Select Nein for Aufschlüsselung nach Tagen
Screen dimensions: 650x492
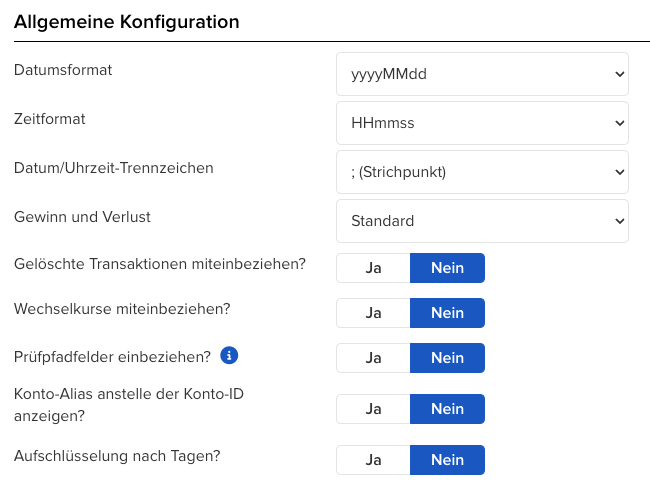point(447,460)
